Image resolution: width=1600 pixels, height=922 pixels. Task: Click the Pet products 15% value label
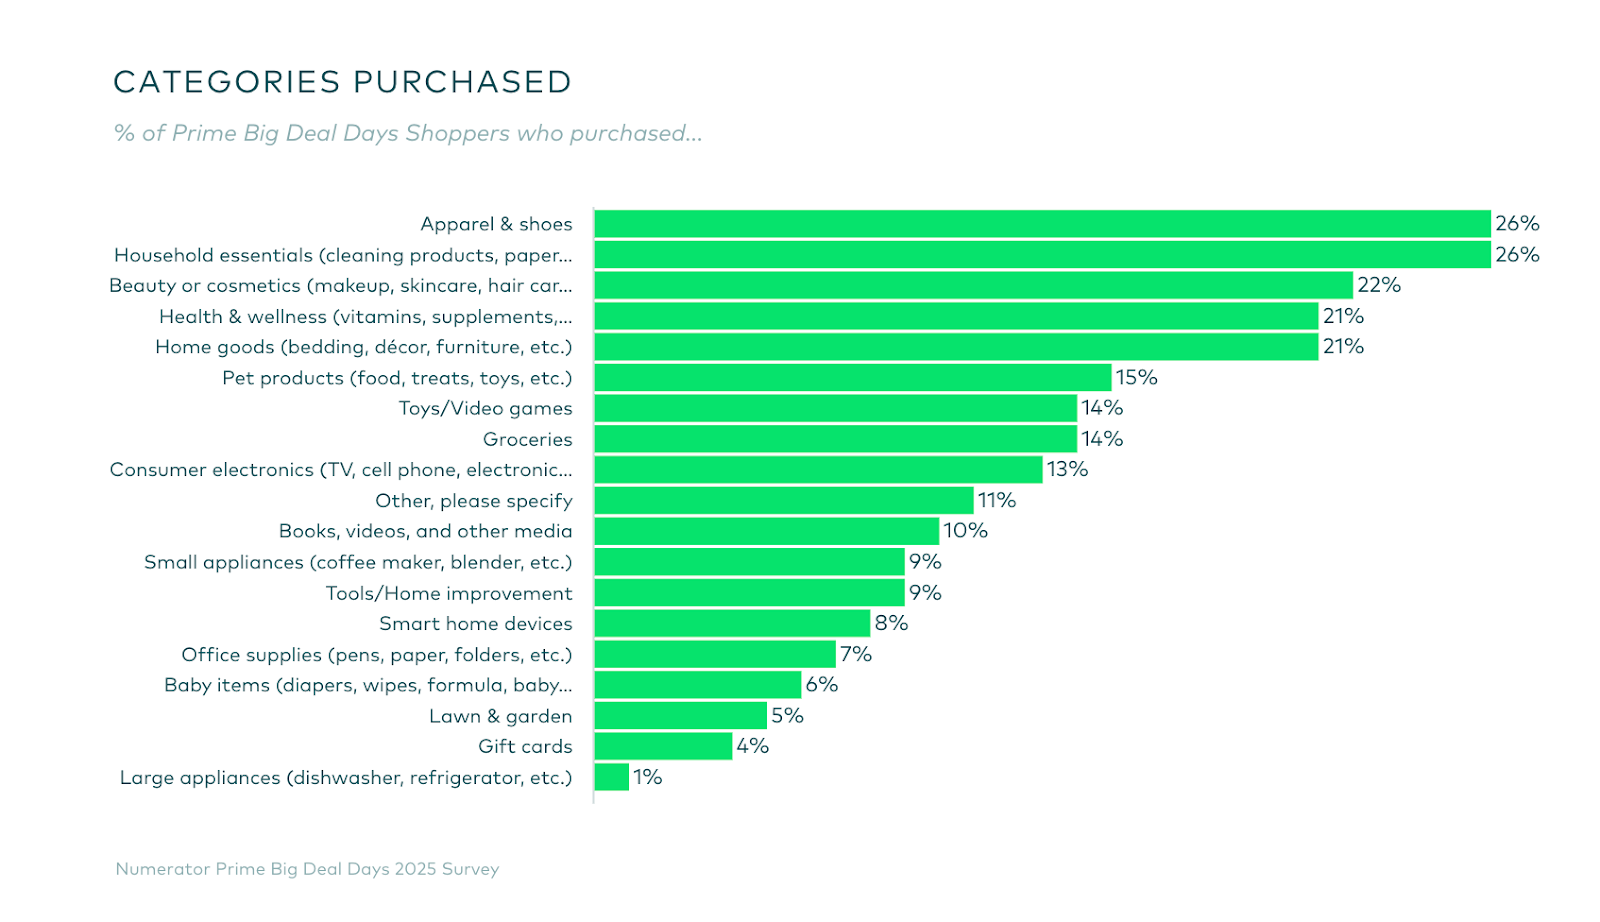[1136, 377]
